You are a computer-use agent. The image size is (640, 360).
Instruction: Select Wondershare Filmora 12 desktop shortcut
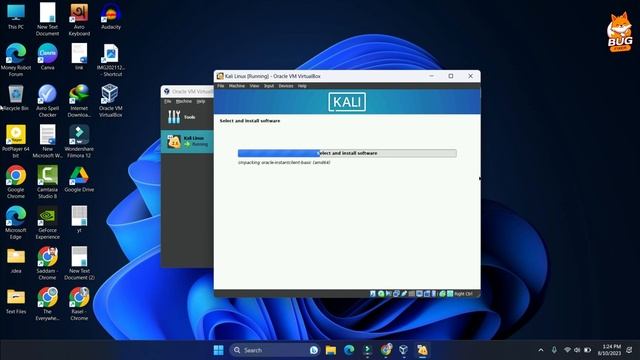point(79,141)
